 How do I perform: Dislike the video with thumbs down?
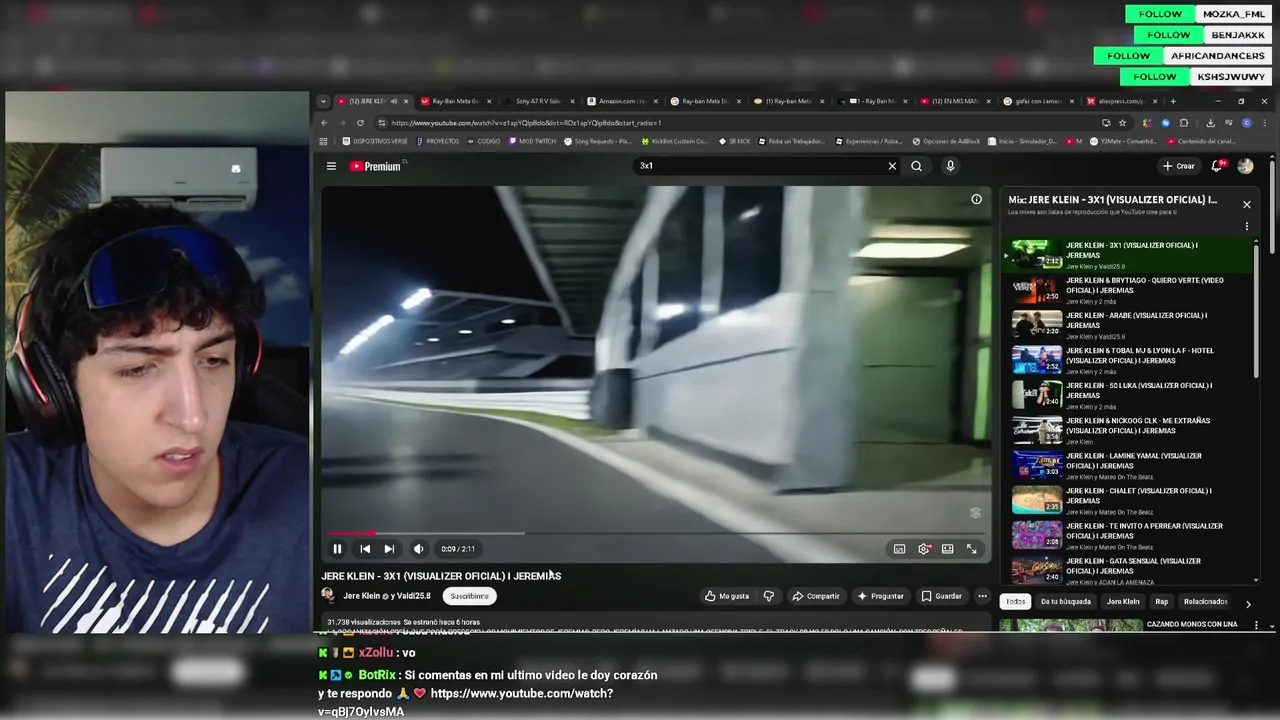click(x=769, y=596)
